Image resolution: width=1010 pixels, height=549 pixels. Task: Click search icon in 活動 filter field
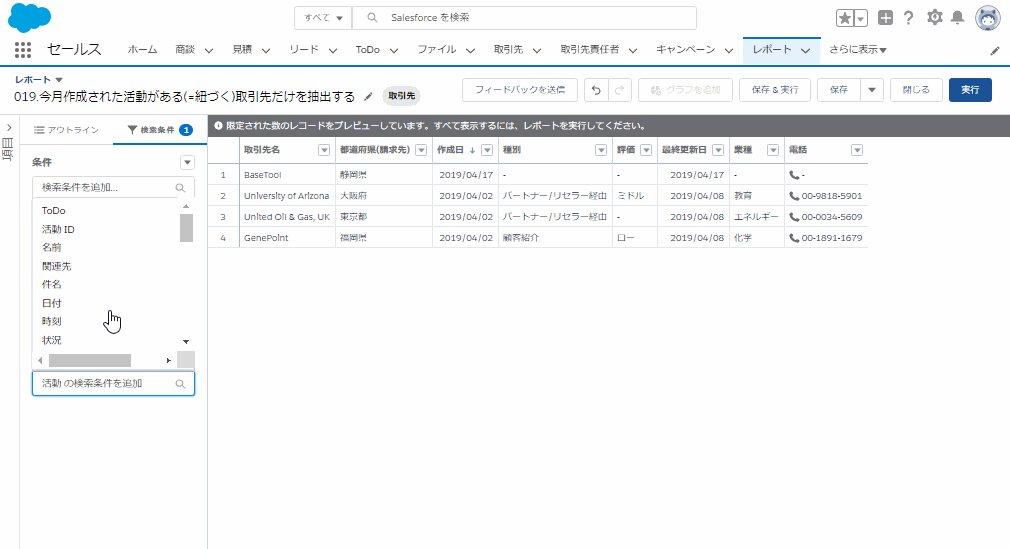(180, 383)
